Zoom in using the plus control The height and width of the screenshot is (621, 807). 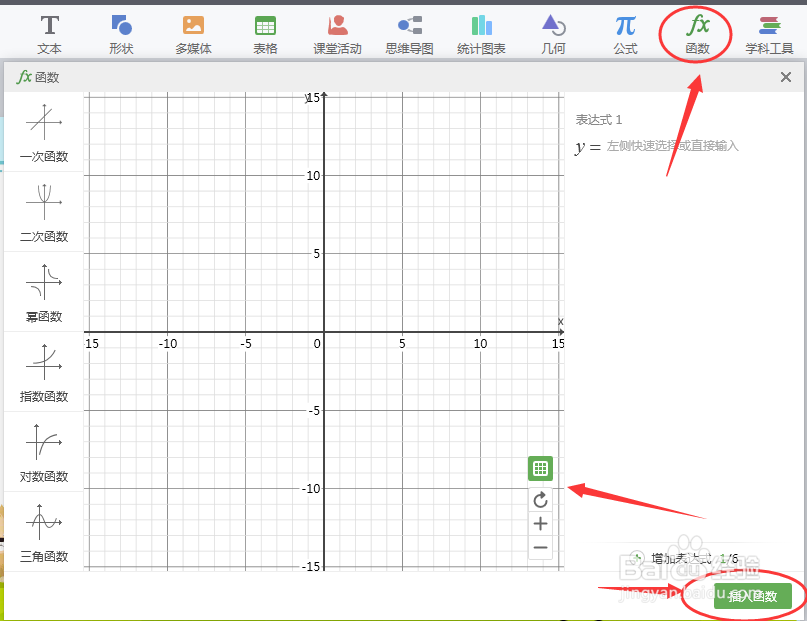[x=540, y=523]
